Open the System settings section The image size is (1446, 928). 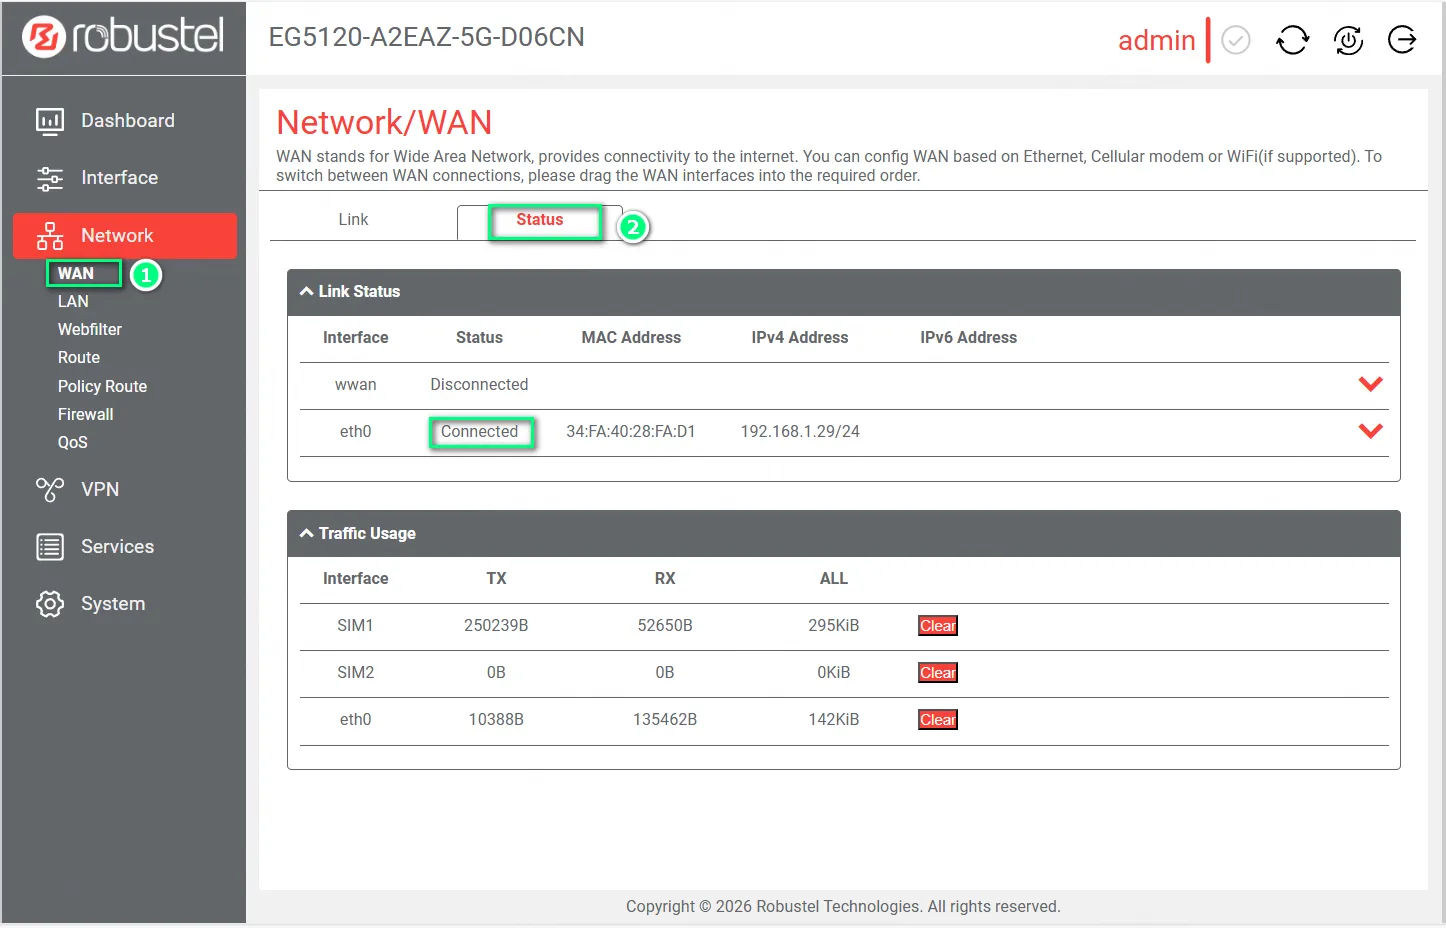(112, 604)
